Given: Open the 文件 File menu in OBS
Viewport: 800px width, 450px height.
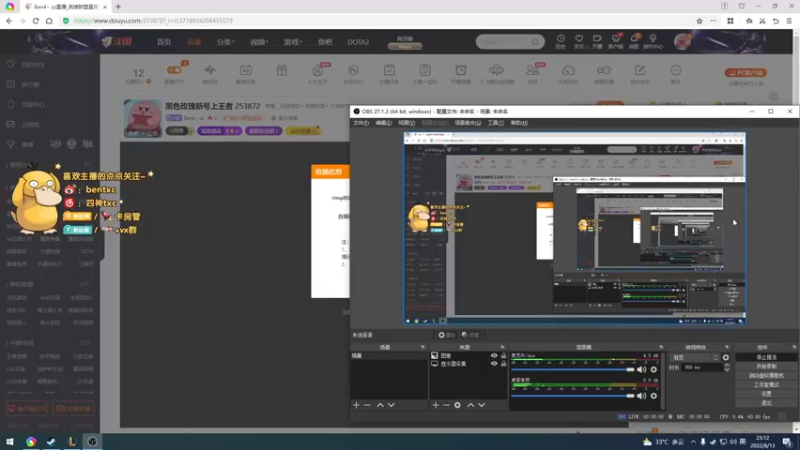Looking at the screenshot, I should coord(361,123).
